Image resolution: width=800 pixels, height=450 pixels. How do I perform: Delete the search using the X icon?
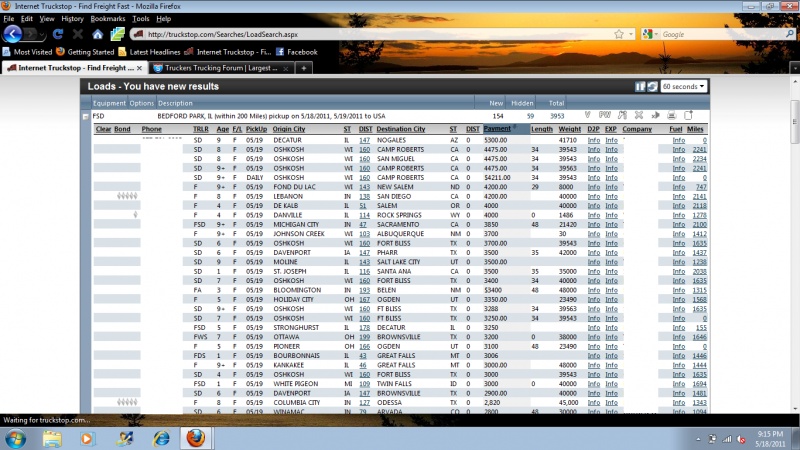click(x=640, y=116)
